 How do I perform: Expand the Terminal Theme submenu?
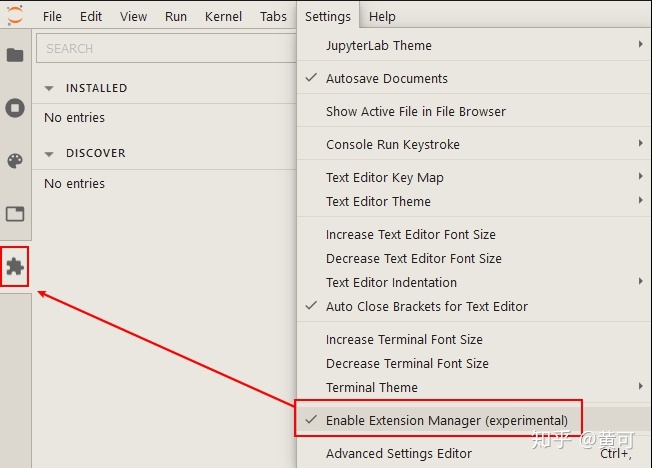[474, 387]
